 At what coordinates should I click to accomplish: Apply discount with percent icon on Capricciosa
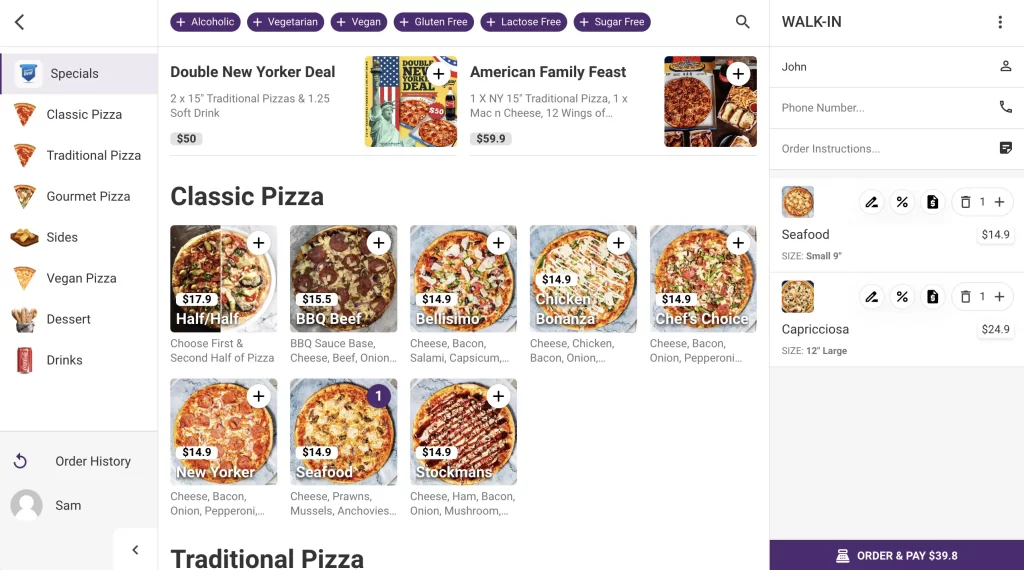[902, 297]
